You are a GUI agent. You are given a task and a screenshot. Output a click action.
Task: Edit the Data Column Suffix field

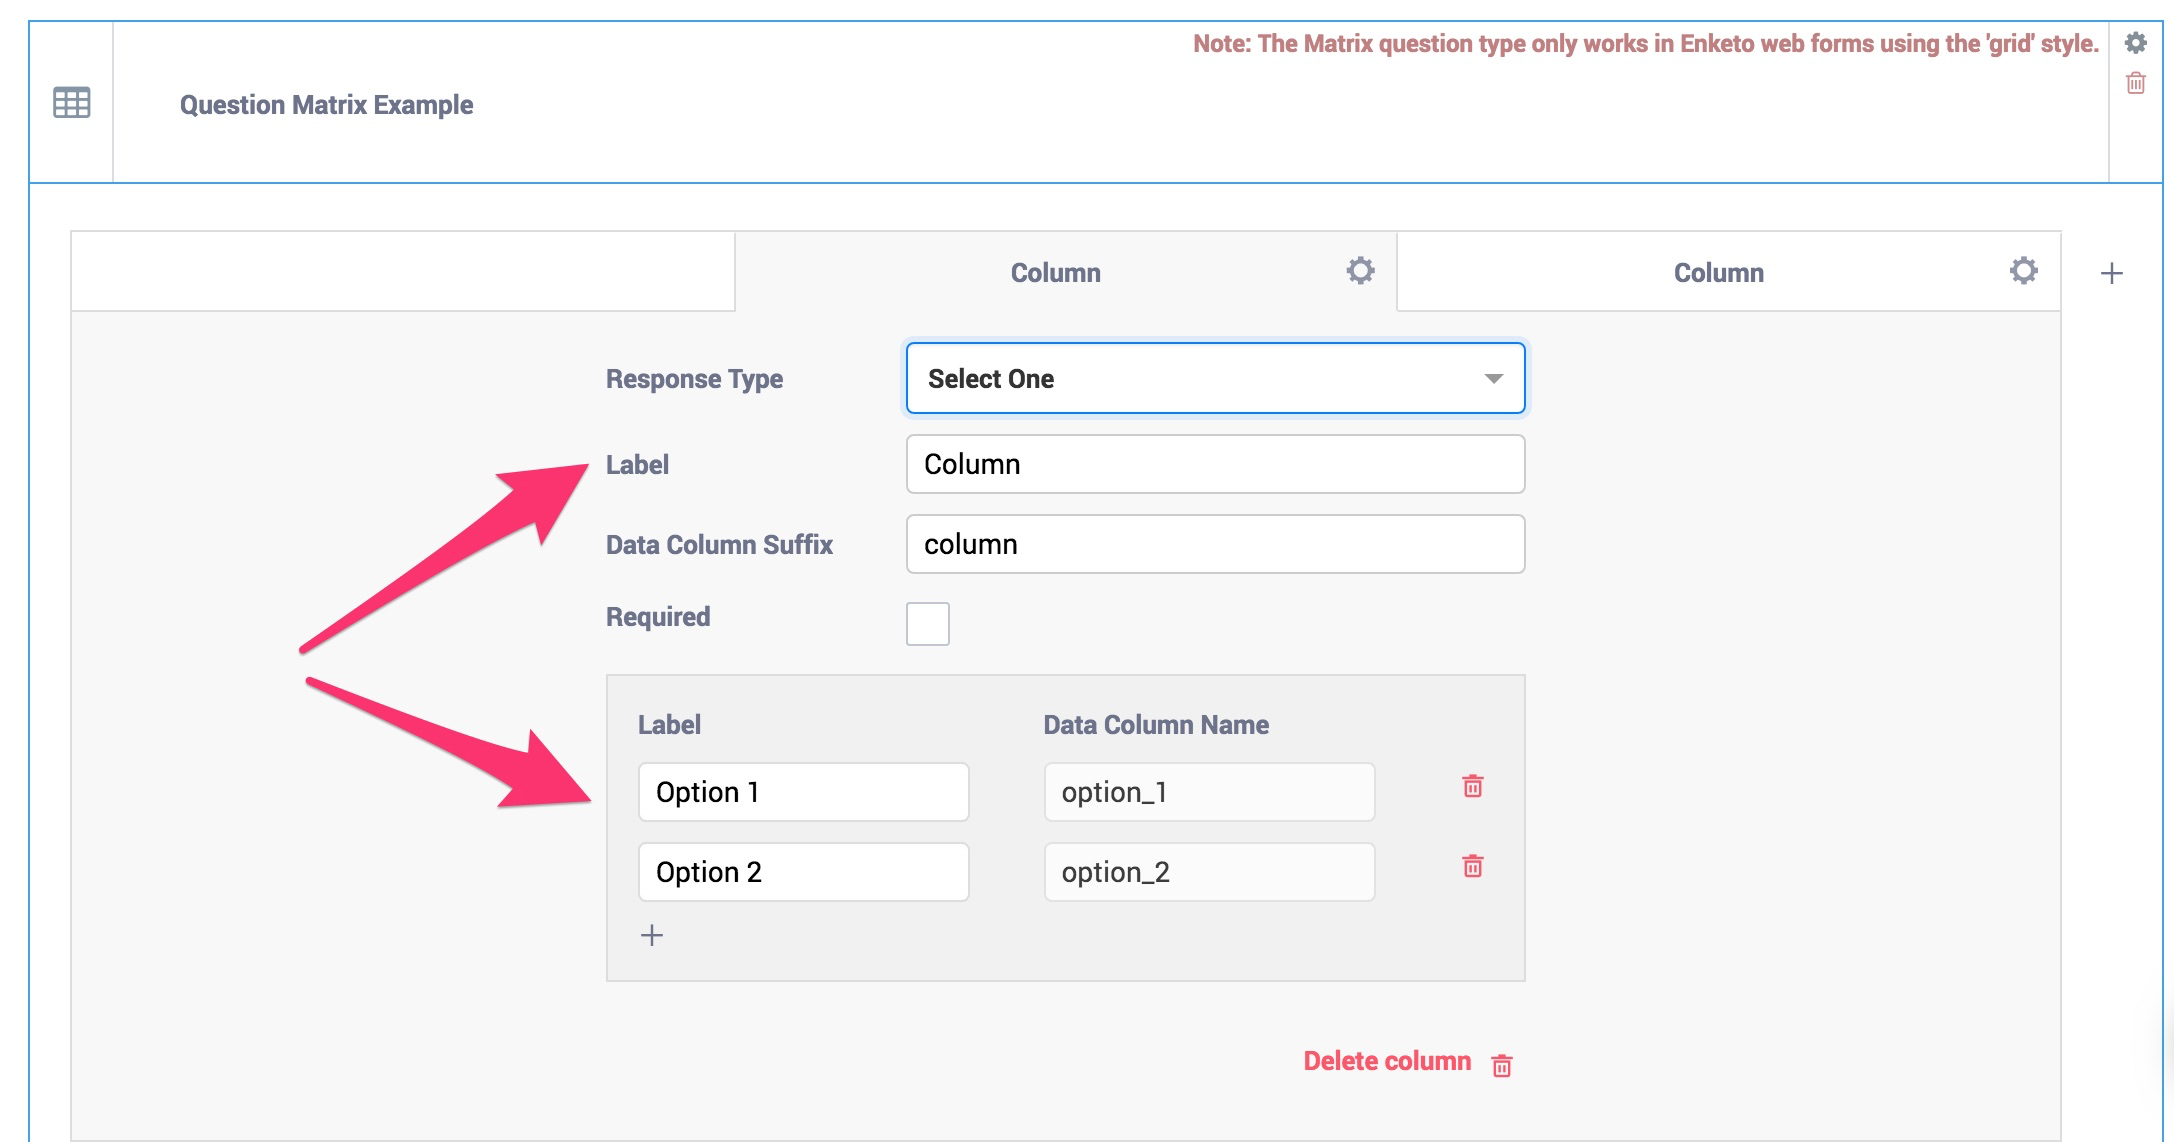pyautogui.click(x=1214, y=544)
